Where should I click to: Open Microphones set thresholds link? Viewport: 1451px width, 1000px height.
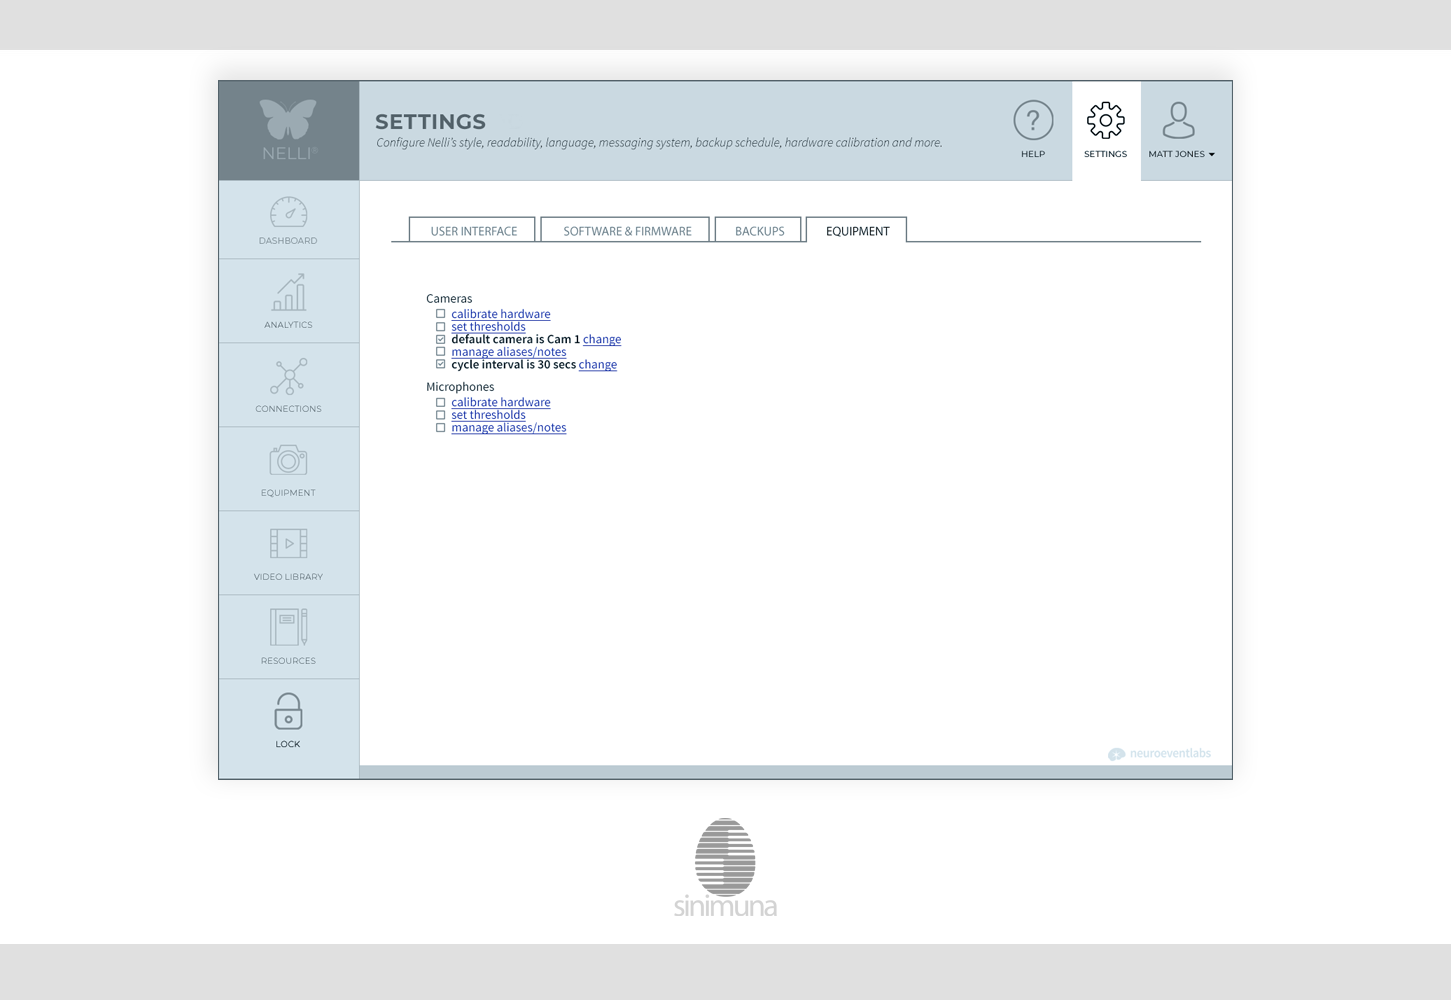[488, 415]
